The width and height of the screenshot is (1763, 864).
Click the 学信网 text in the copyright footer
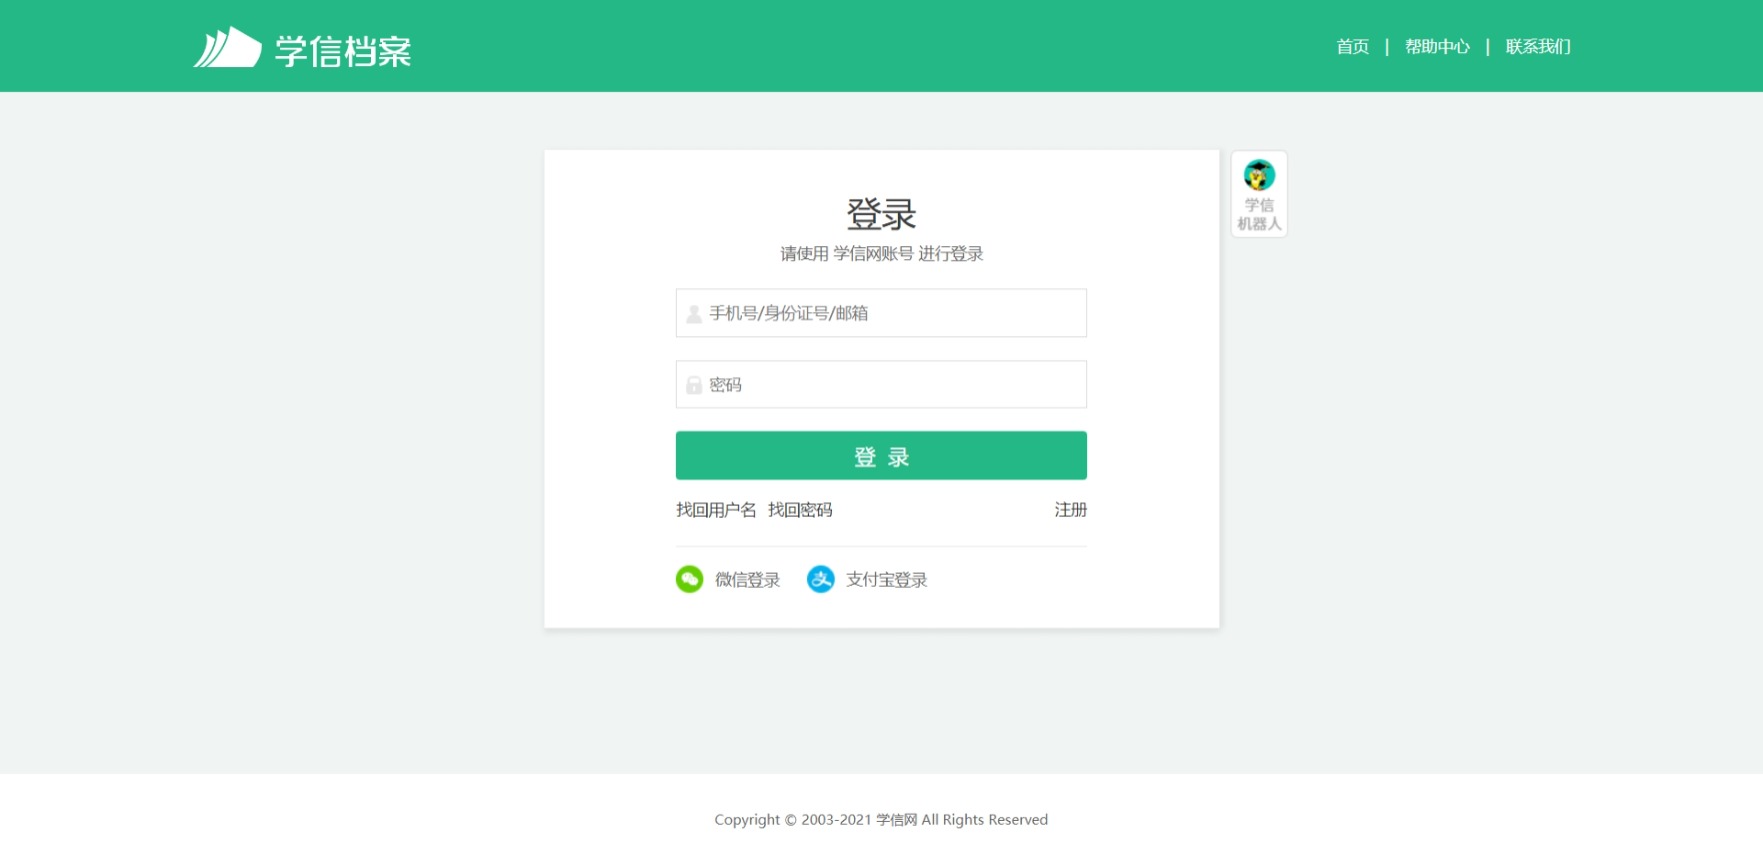tap(896, 820)
